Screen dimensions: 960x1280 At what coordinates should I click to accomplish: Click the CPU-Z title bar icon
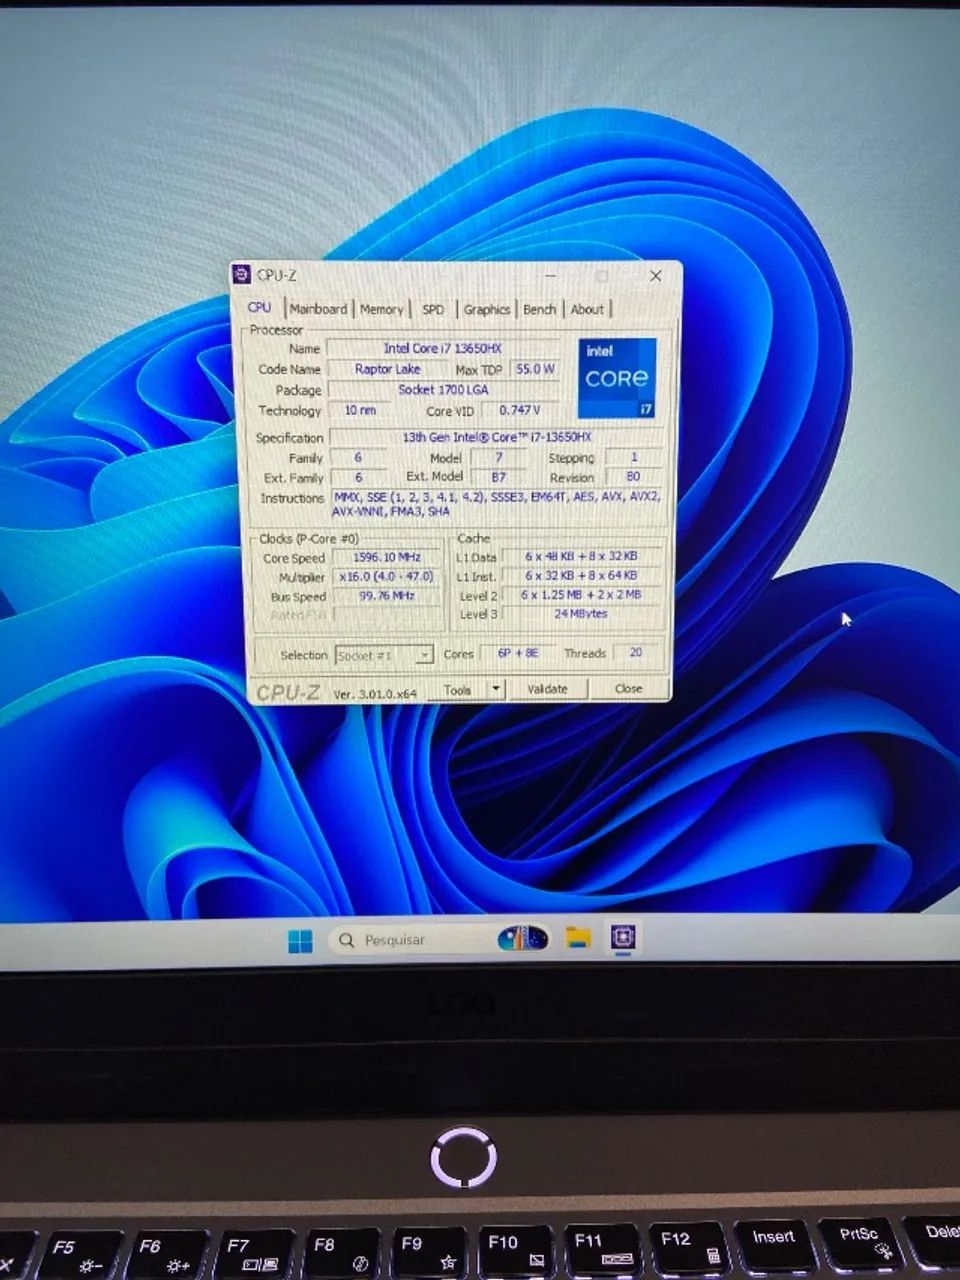(x=241, y=274)
